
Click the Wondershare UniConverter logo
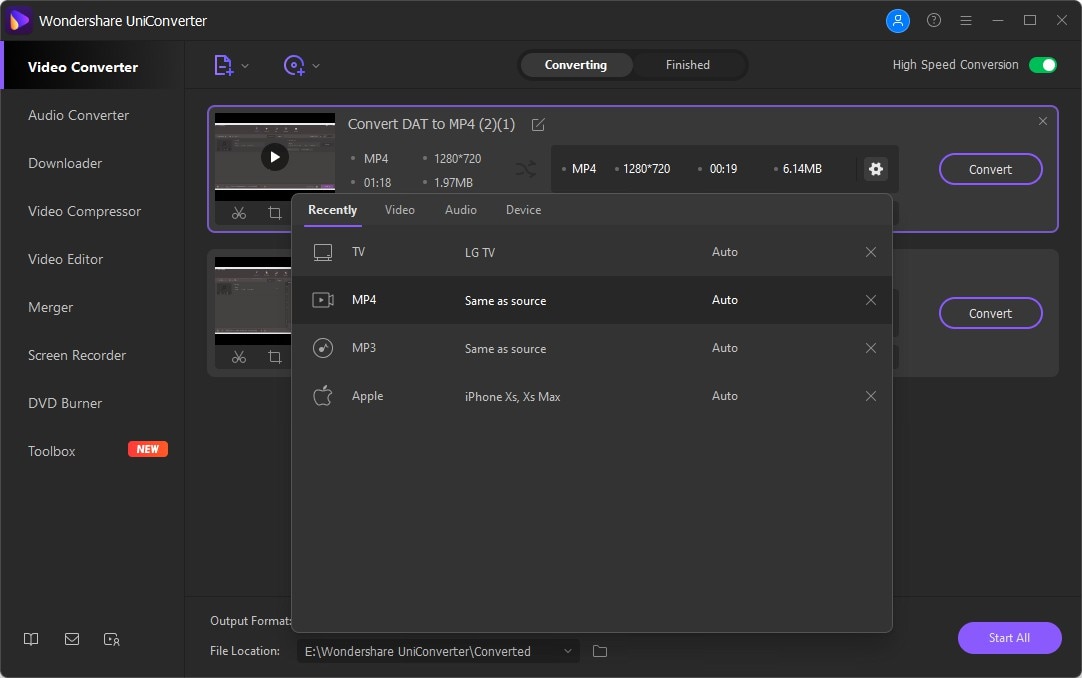[19, 21]
